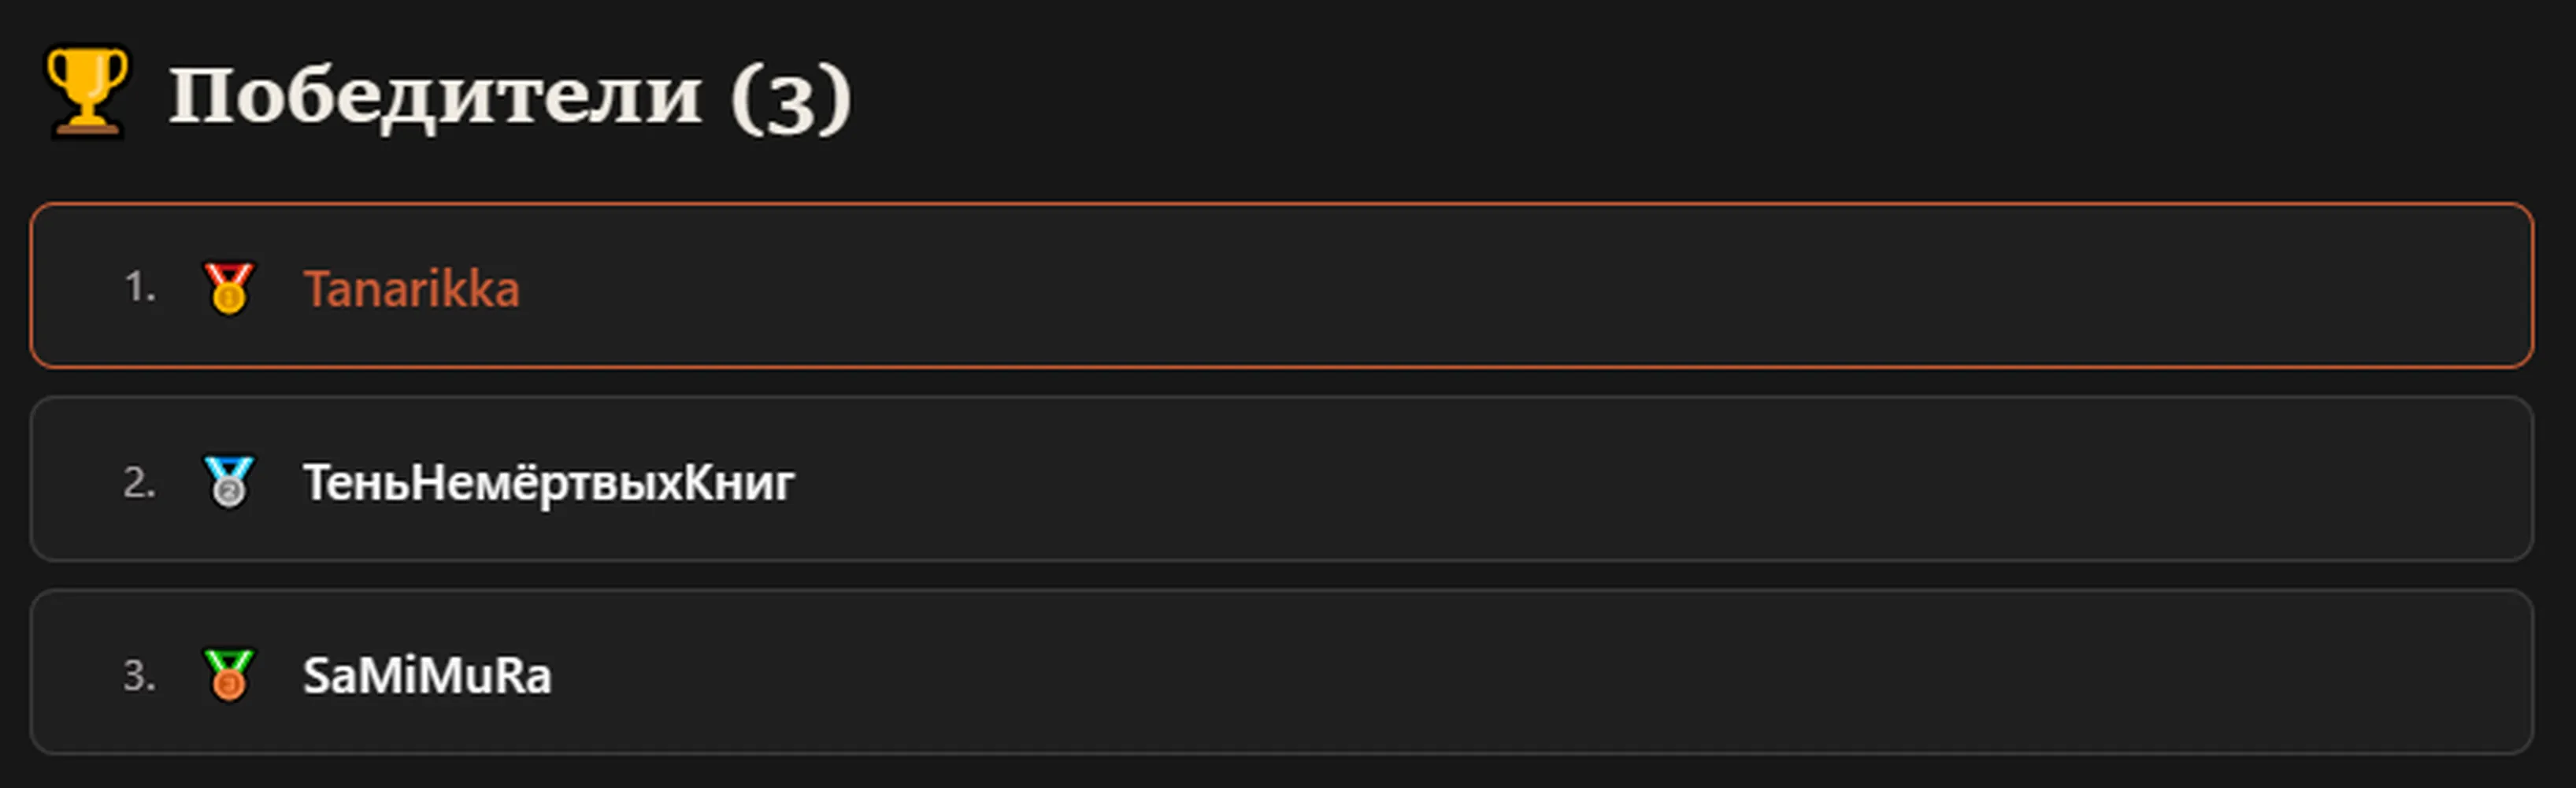
Task: Click the green ribbon on the bronze medal
Action: coord(228,660)
